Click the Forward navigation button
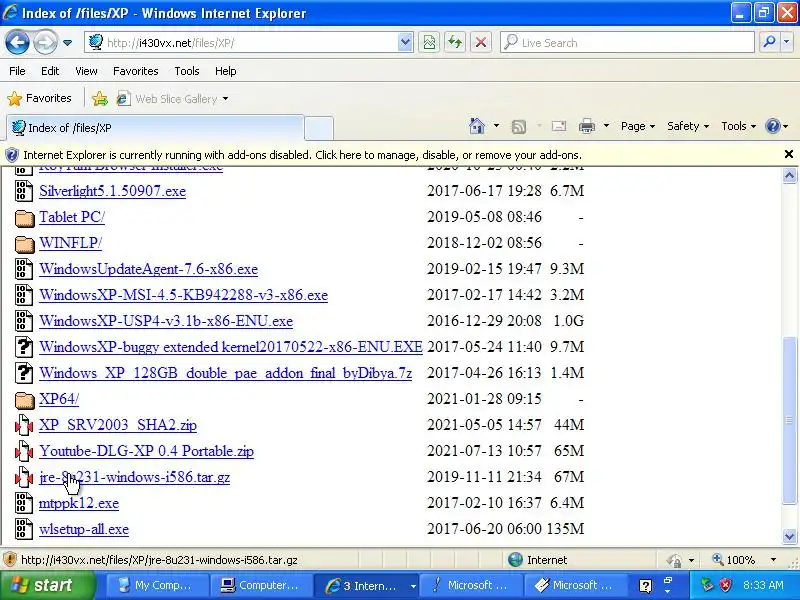The width and height of the screenshot is (800, 600). point(45,42)
